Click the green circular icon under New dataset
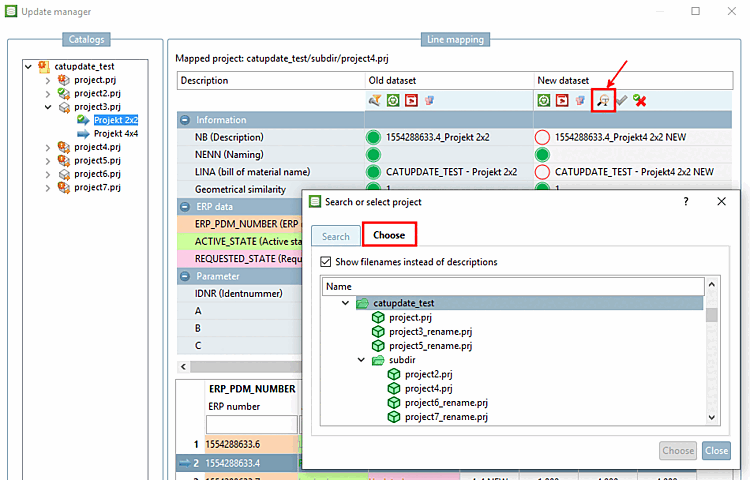This screenshot has height=480, width=750. (543, 100)
